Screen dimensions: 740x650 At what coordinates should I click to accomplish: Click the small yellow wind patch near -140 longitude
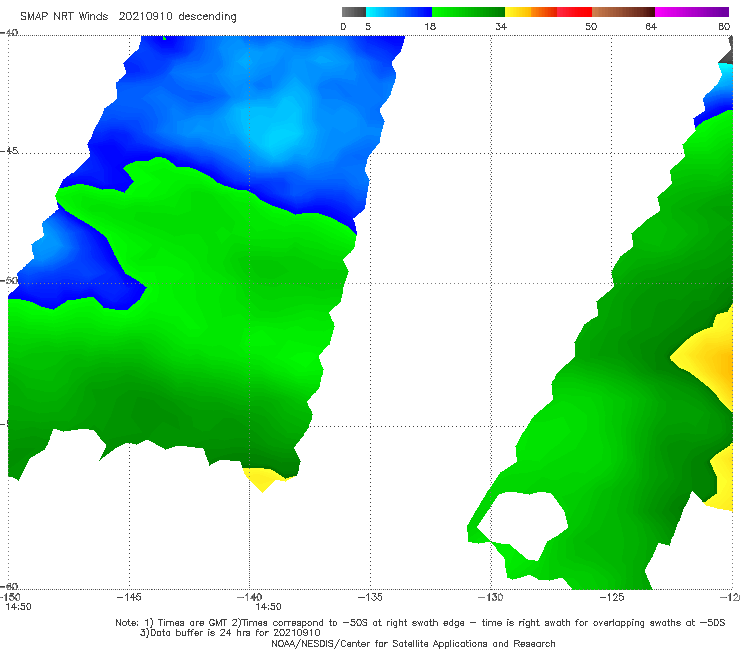[264, 478]
